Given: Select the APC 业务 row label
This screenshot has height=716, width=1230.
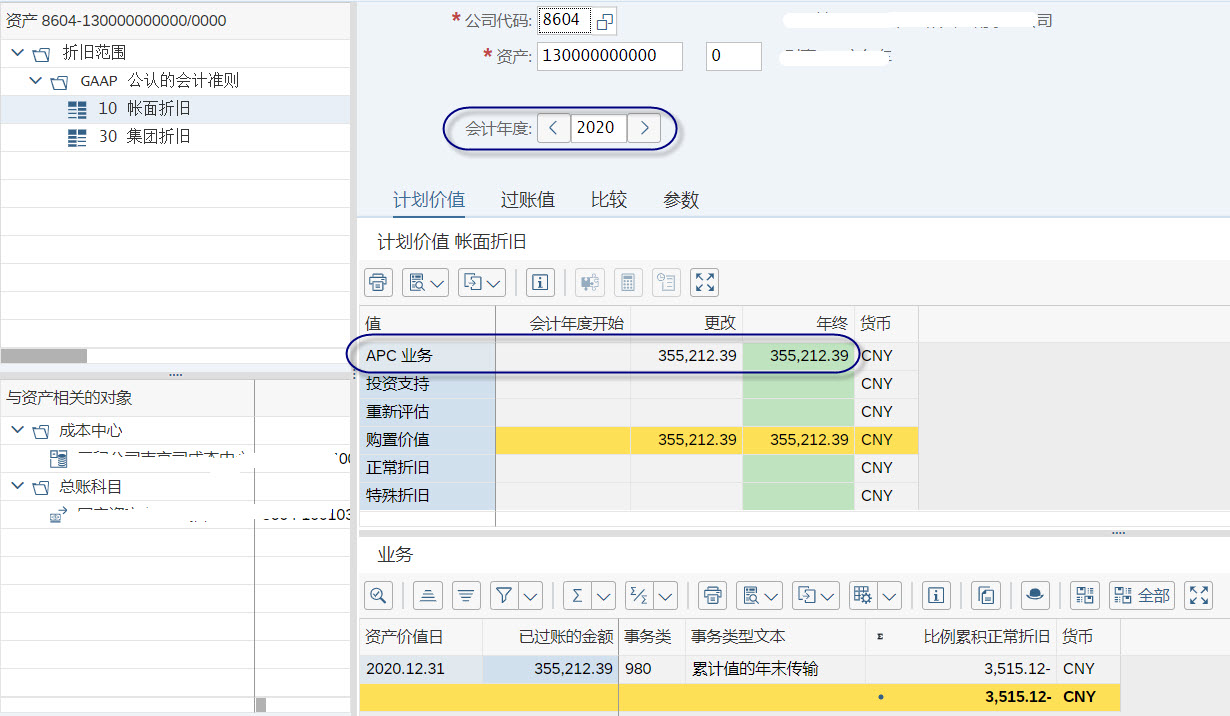Looking at the screenshot, I should pyautogui.click(x=428, y=356).
